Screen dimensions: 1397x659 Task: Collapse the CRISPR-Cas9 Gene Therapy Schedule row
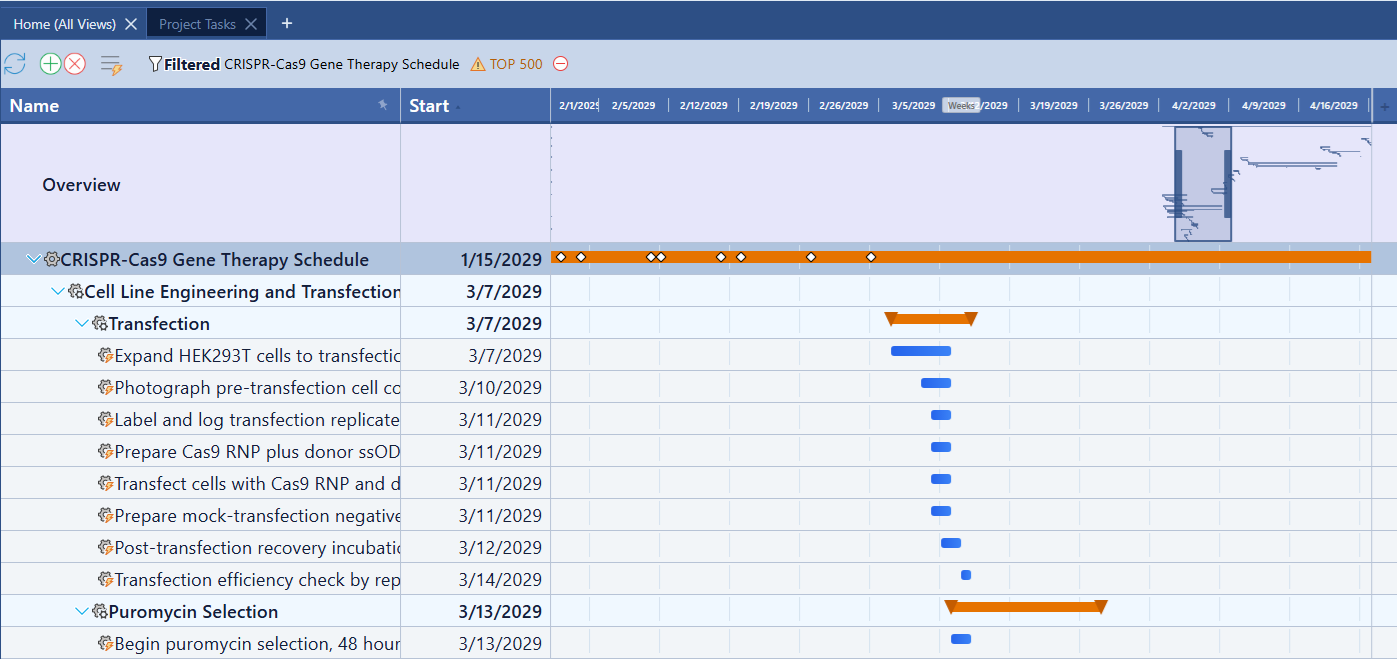(x=34, y=260)
